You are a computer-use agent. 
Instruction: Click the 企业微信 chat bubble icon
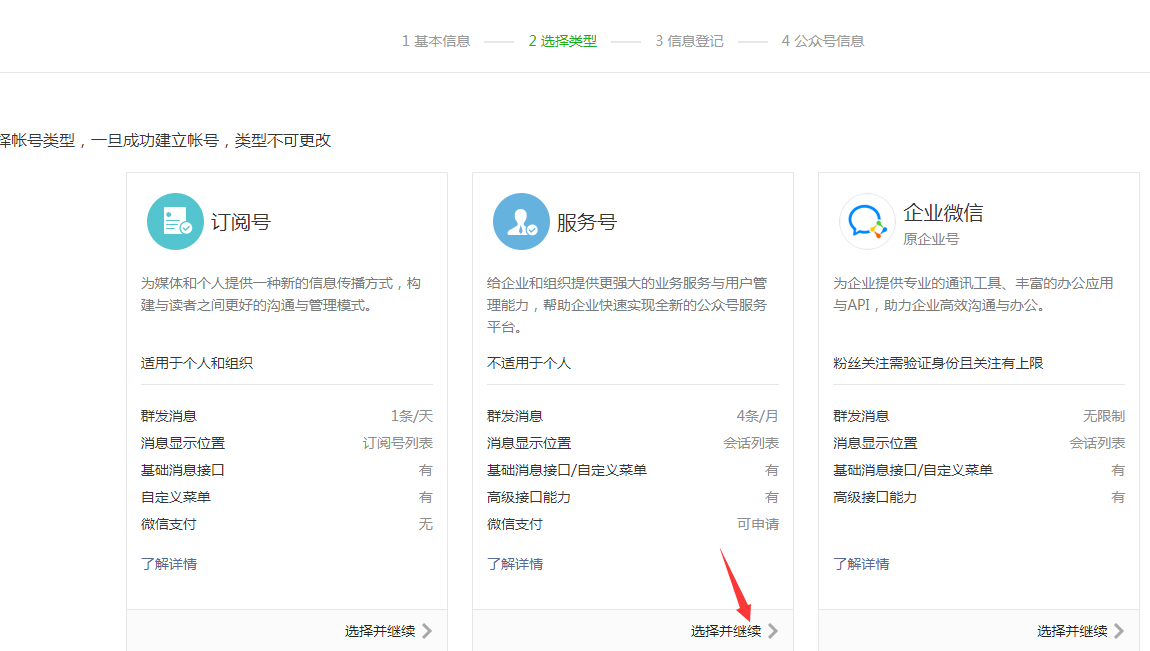(x=866, y=221)
